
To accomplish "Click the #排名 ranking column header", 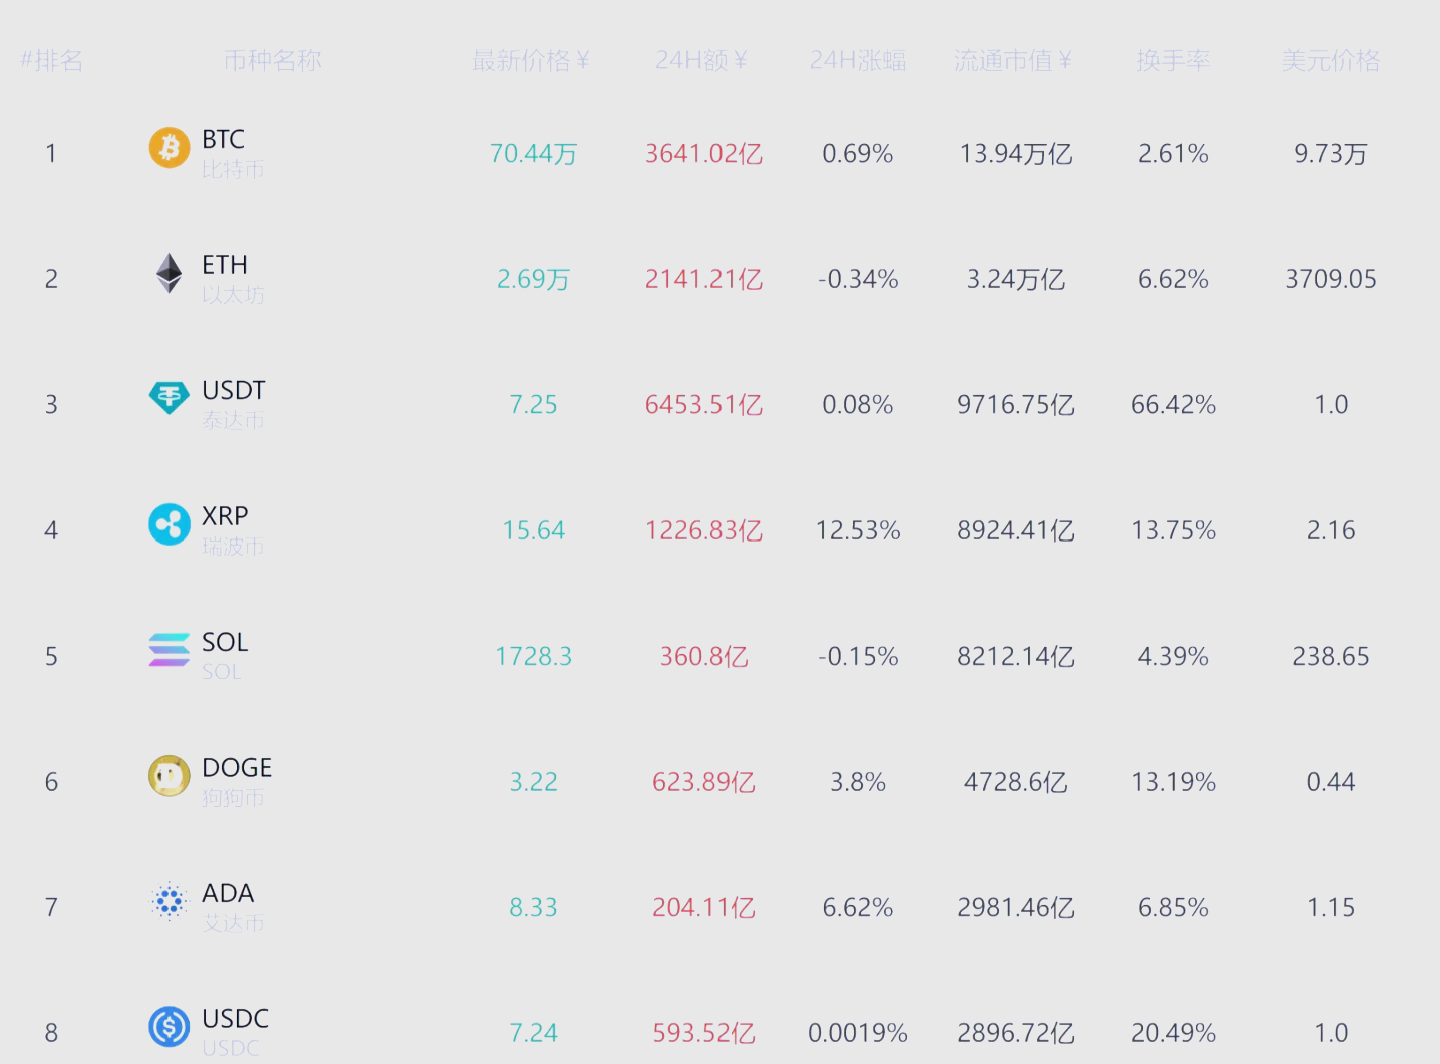I will click(x=52, y=61).
